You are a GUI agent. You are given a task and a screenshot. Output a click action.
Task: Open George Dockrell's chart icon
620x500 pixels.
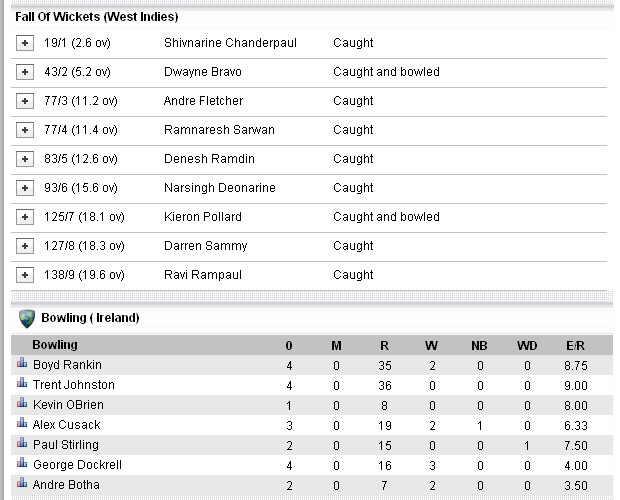click(x=22, y=463)
